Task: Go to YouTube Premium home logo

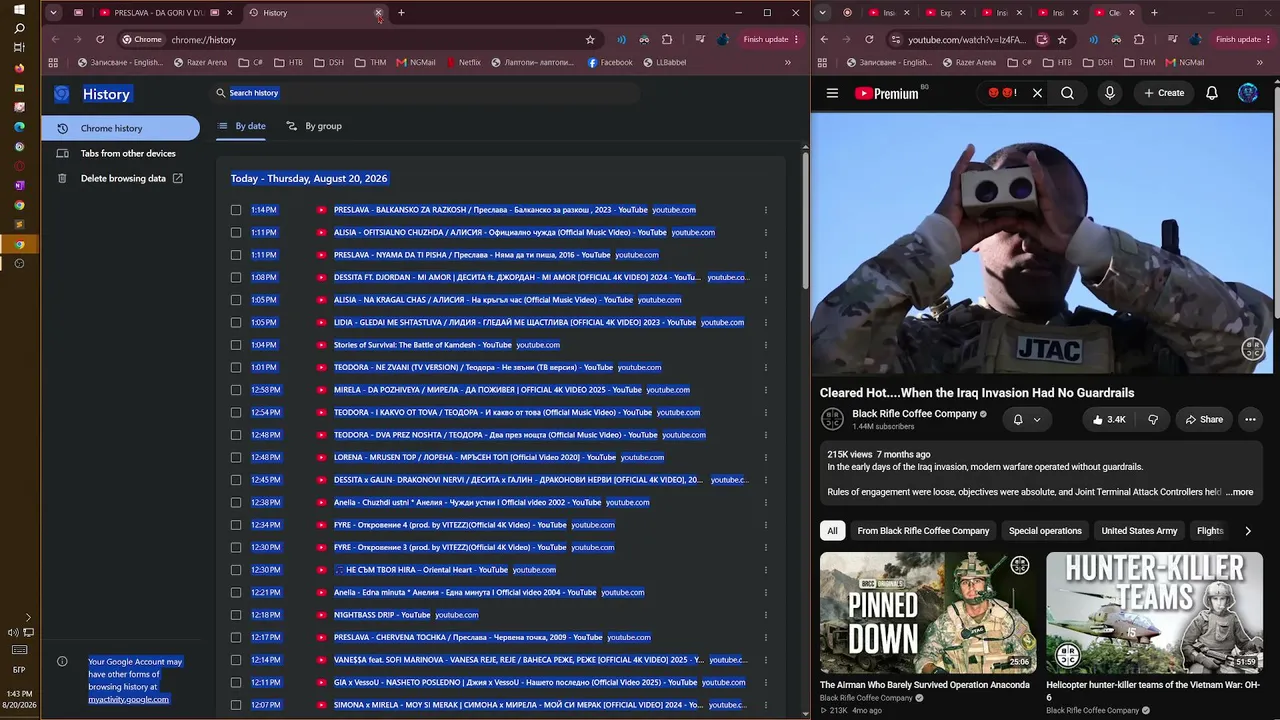Action: pos(887,93)
